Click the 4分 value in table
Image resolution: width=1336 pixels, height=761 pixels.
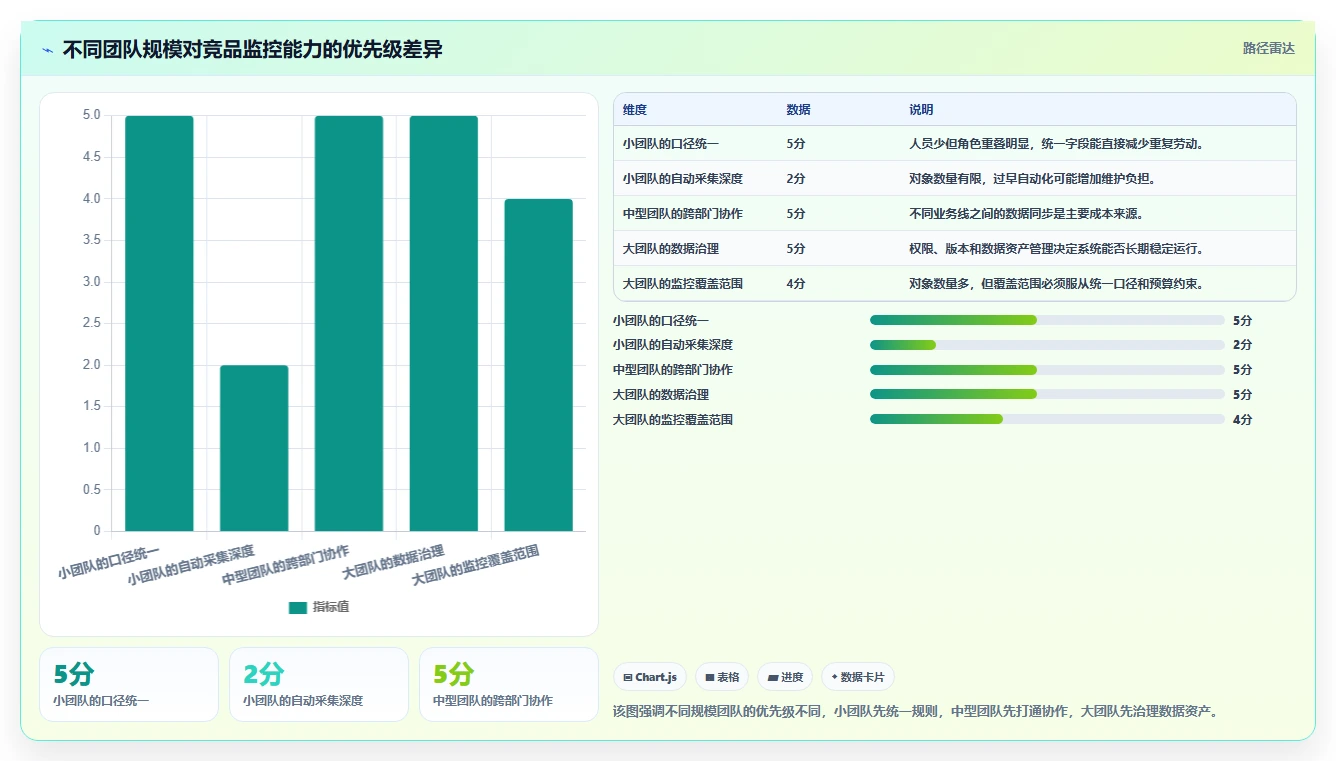pos(796,284)
